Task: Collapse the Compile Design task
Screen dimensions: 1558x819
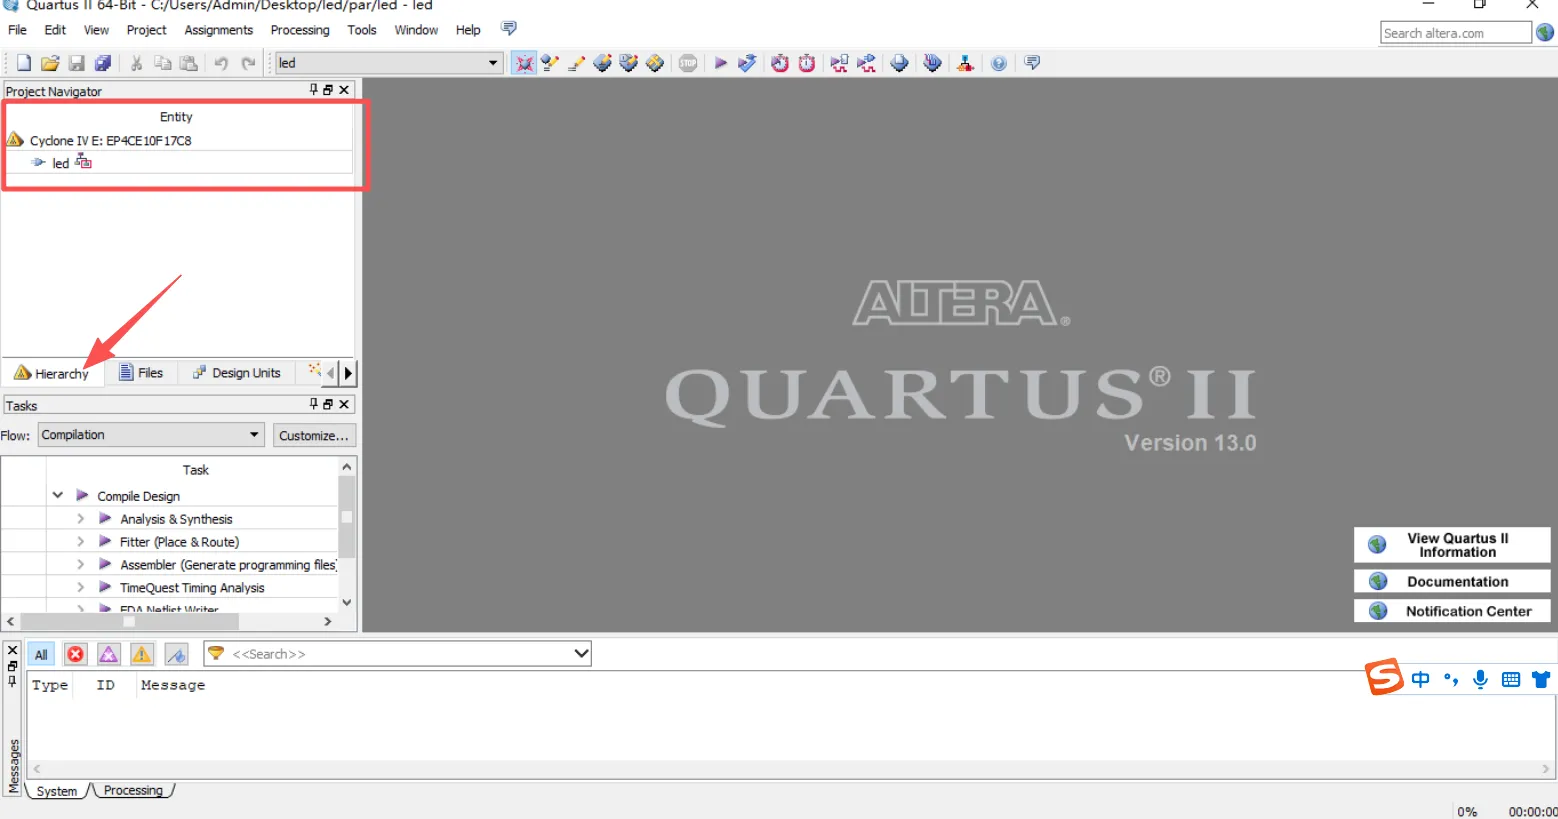Action: pos(58,495)
